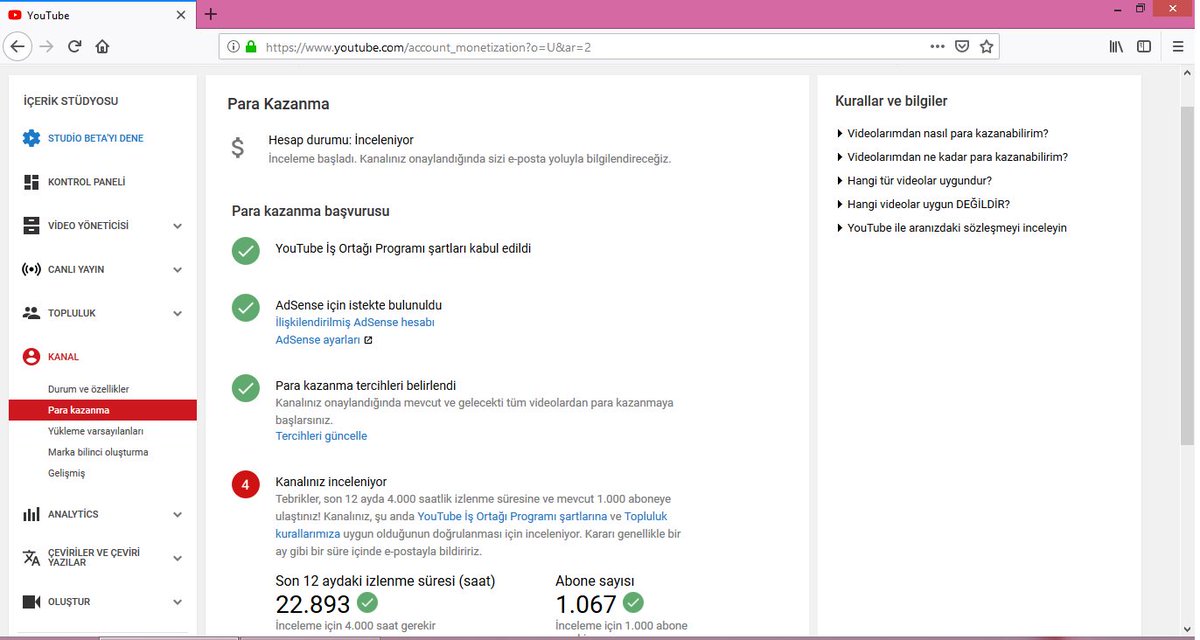Screen dimensions: 1200x640
Task: Expand 'Hangi tür videolar uygundur?'
Action: [914, 181]
